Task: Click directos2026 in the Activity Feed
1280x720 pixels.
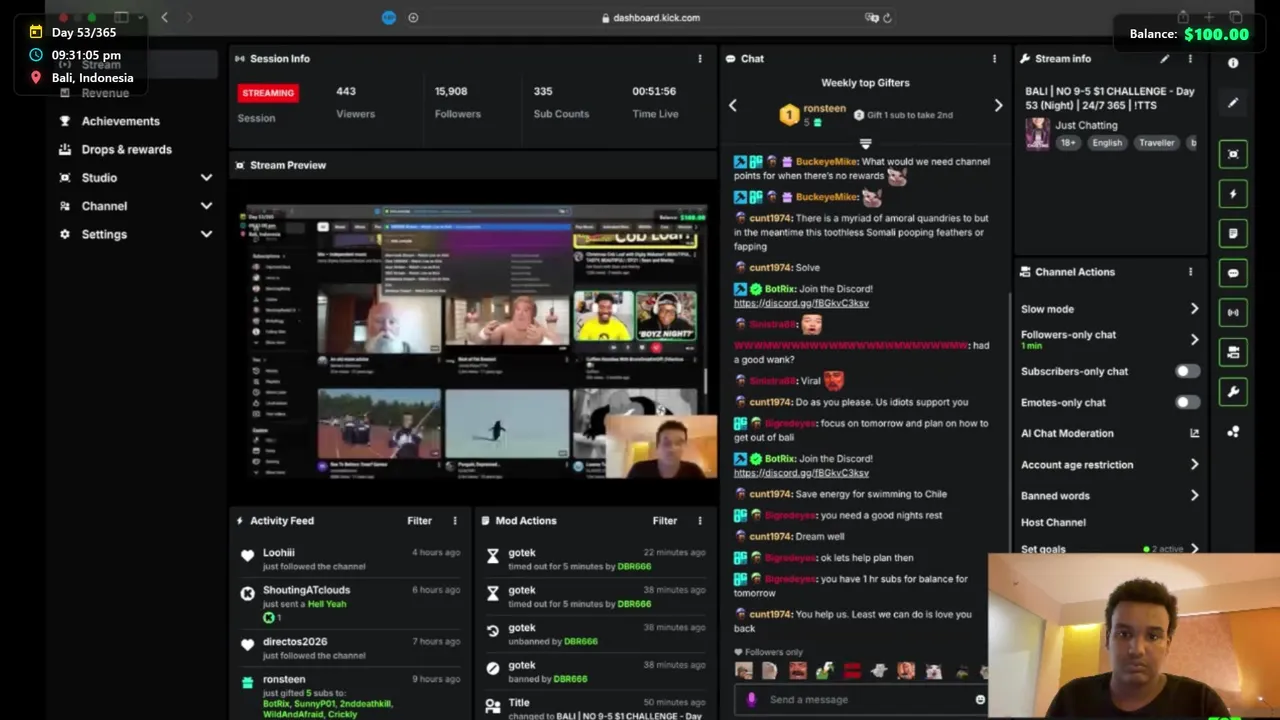Action: coord(294,642)
